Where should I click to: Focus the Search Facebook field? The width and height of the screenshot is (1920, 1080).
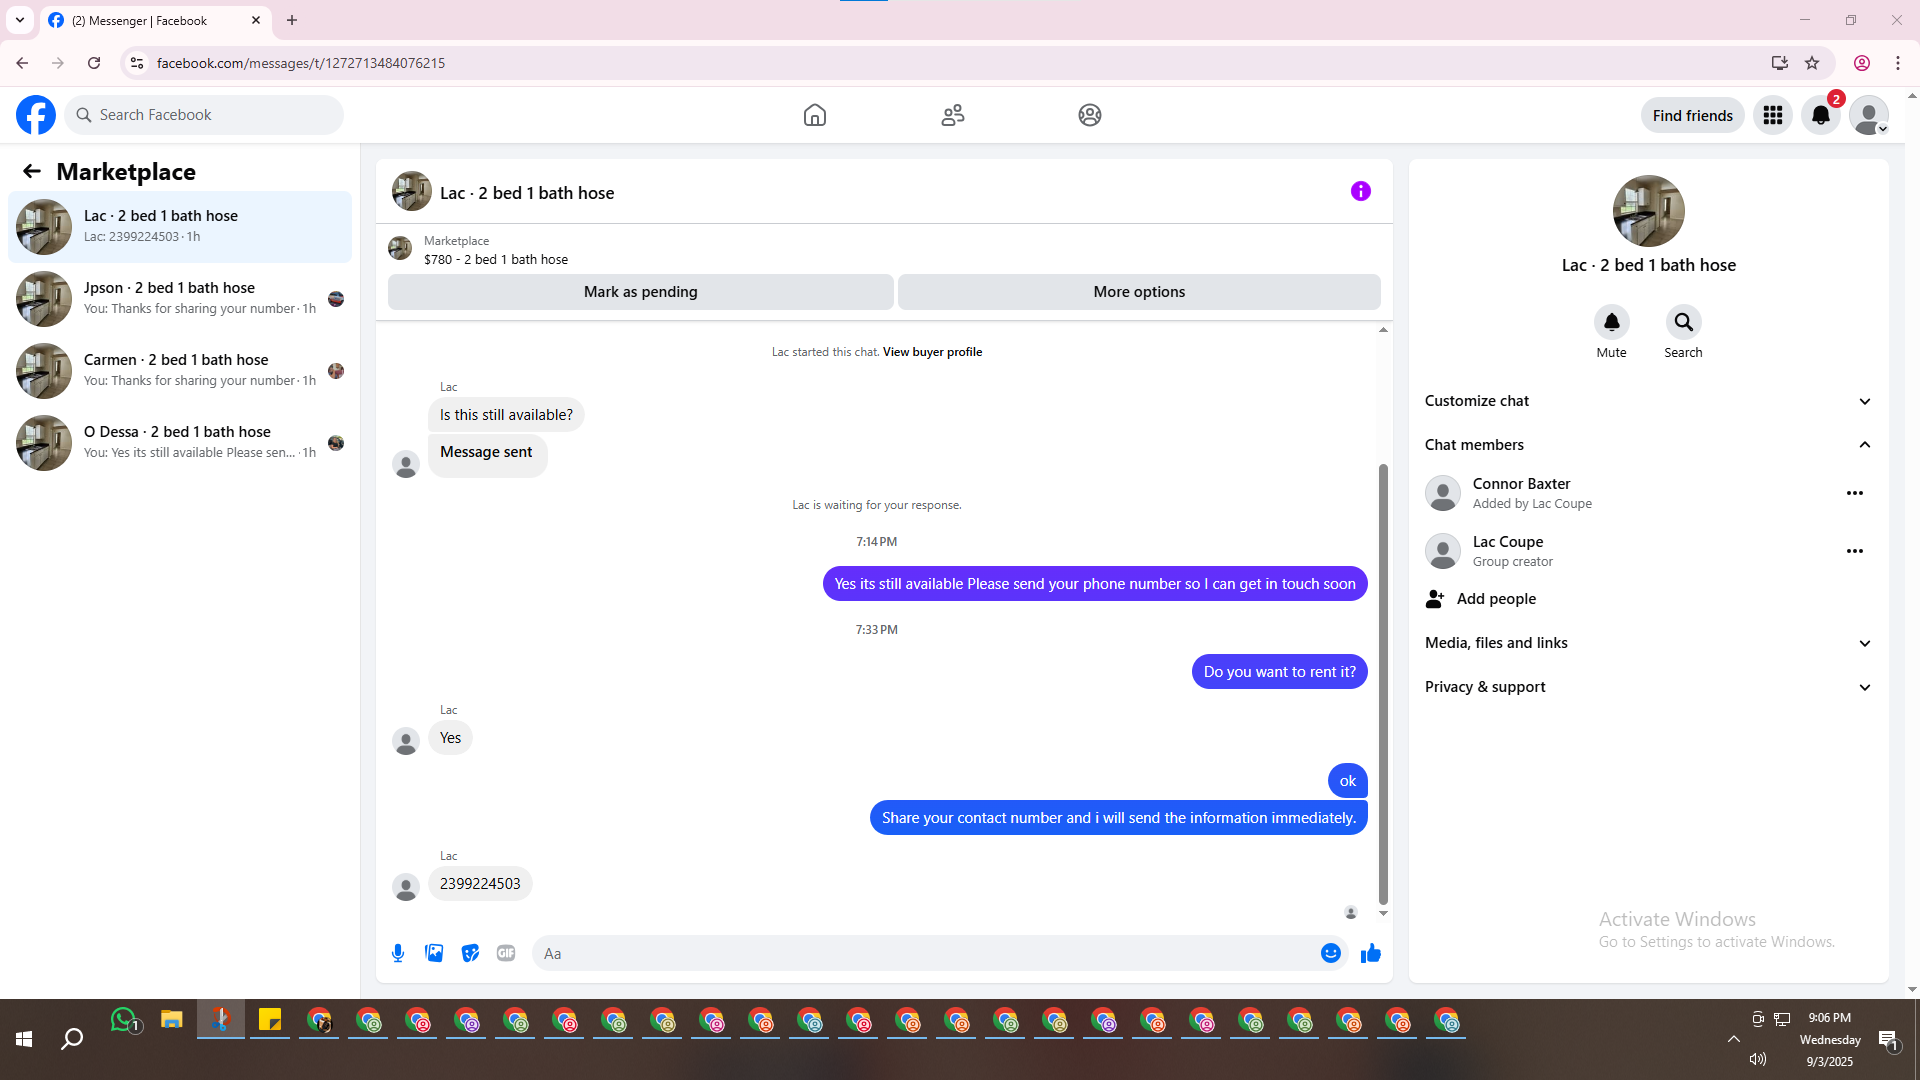coord(204,115)
